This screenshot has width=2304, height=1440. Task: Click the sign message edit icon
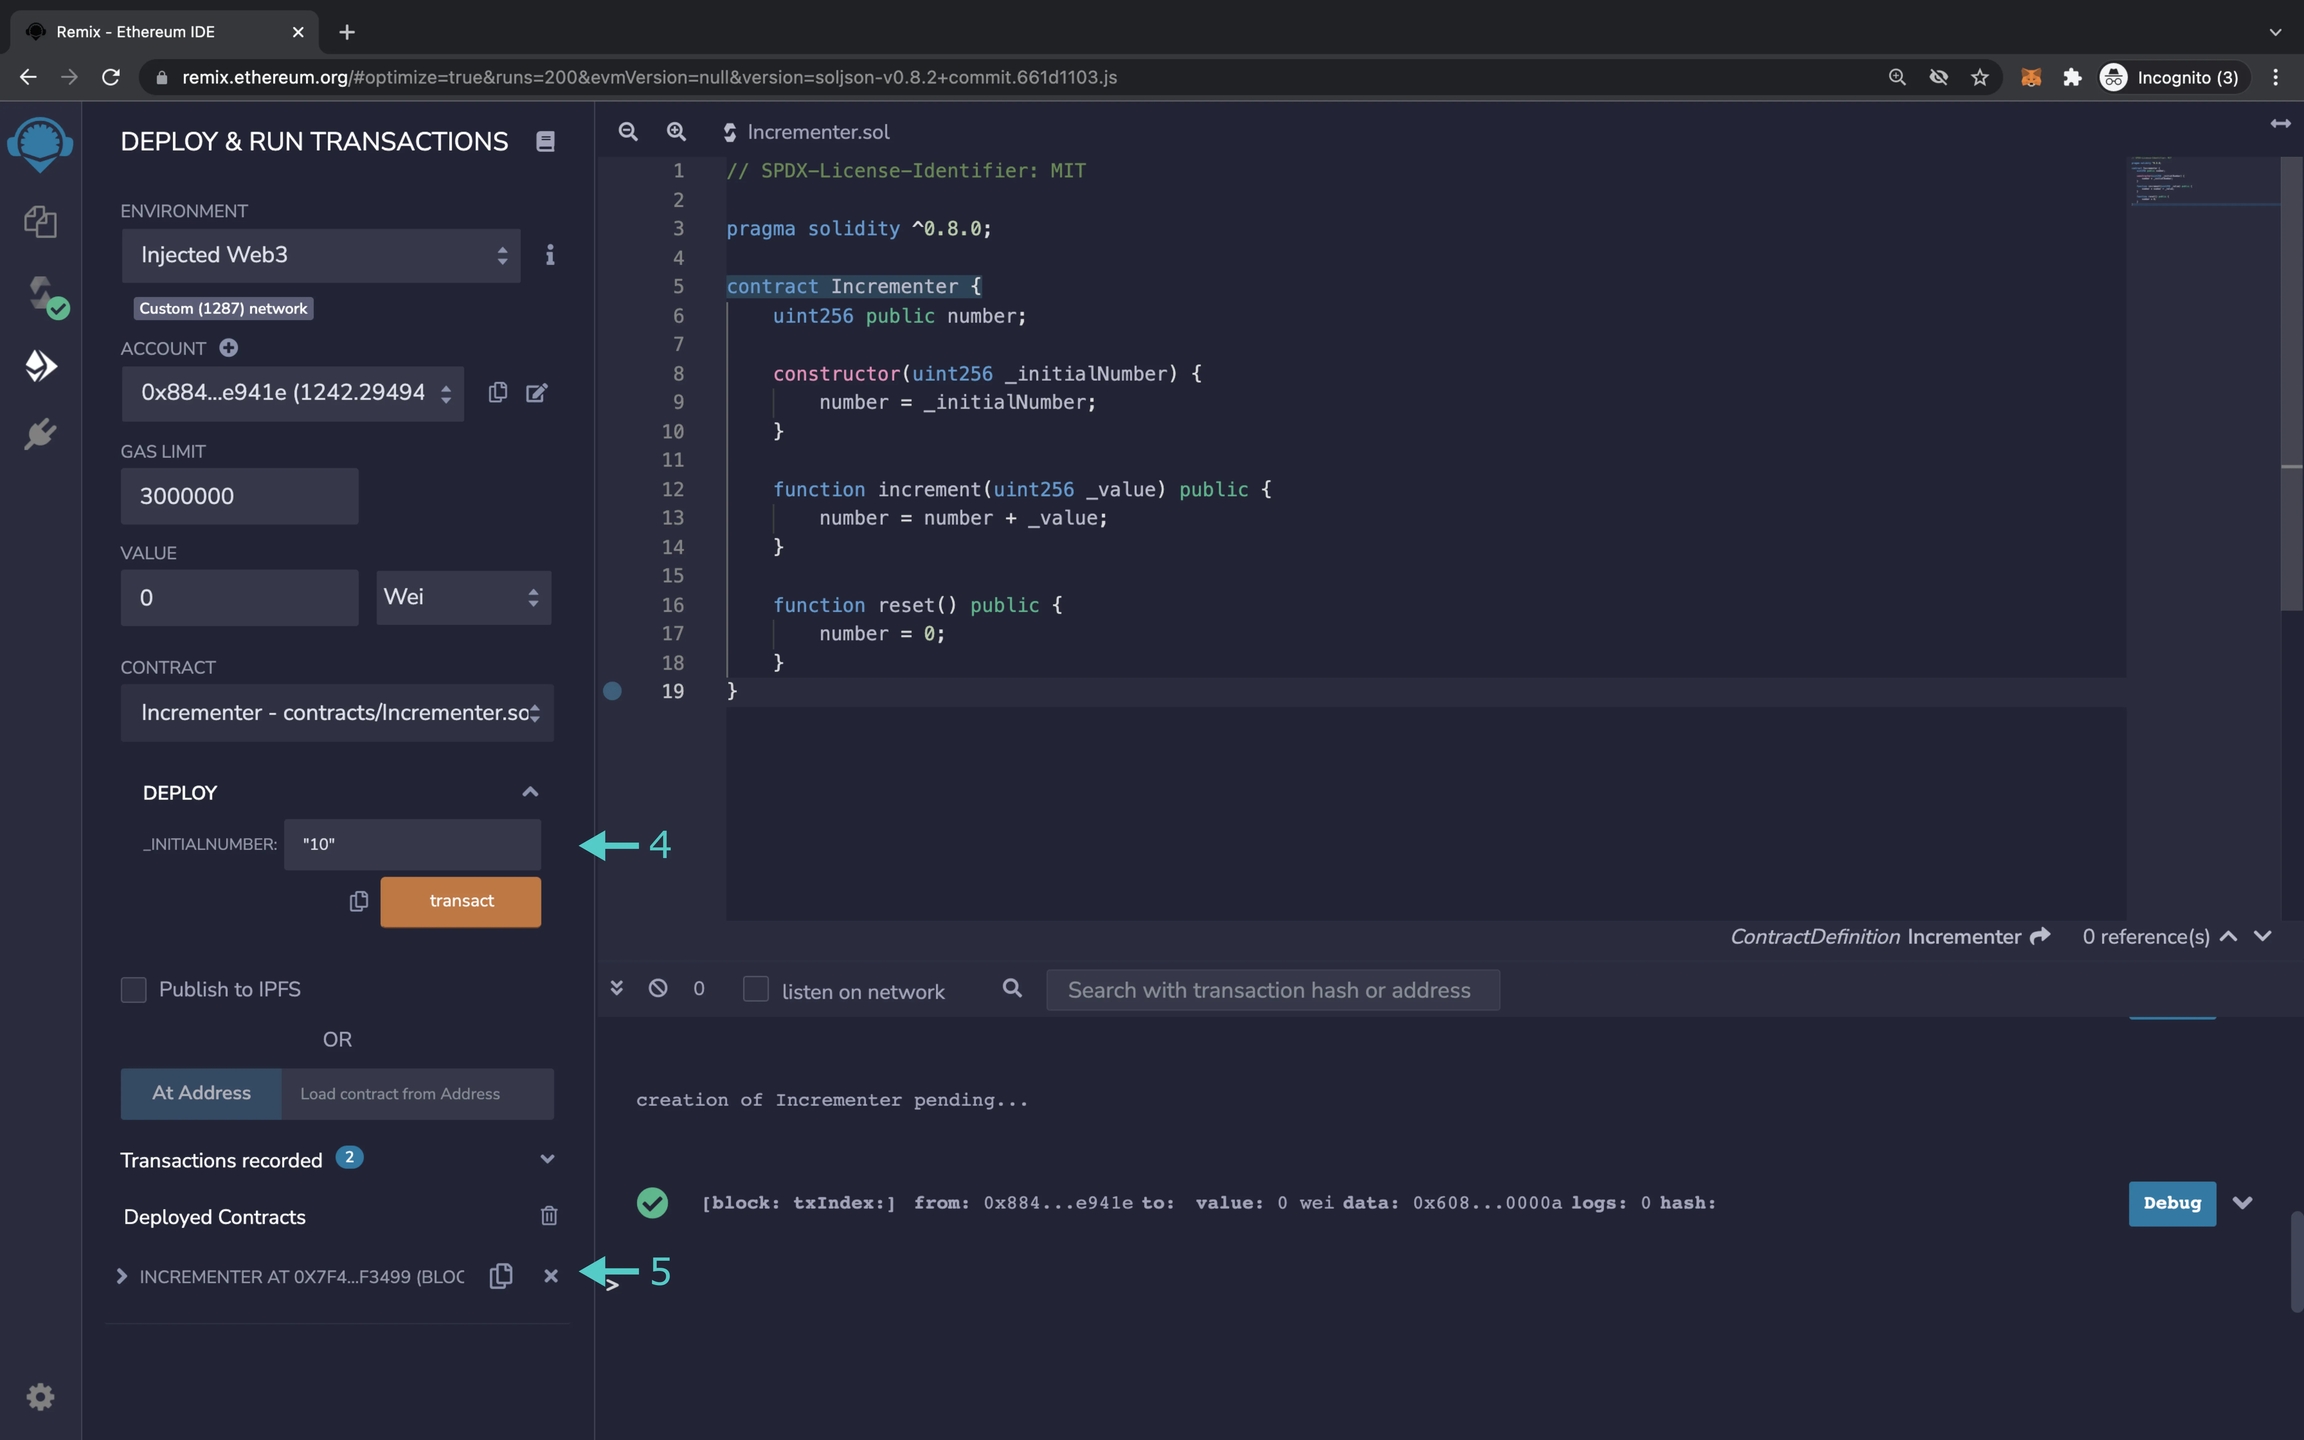[x=537, y=393]
